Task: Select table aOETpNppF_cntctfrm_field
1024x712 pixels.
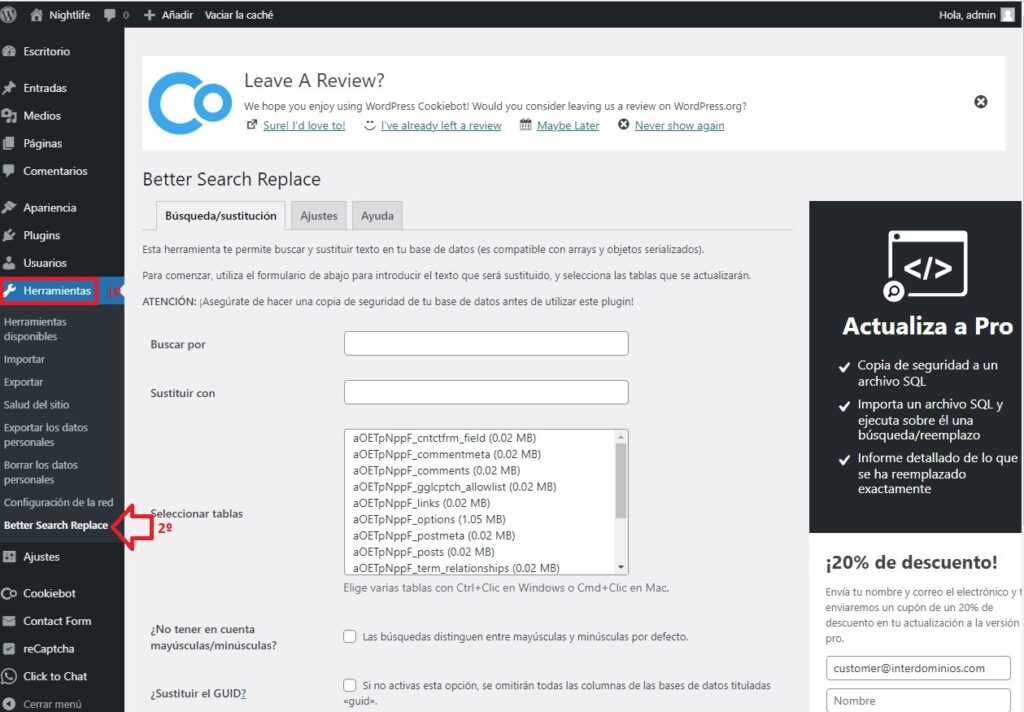Action: click(x=444, y=438)
